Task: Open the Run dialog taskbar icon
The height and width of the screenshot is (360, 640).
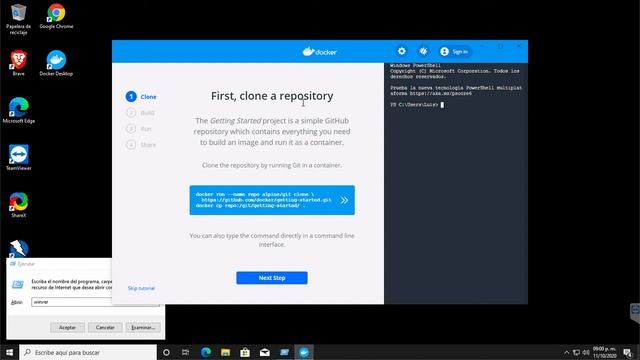Action: pos(284,352)
